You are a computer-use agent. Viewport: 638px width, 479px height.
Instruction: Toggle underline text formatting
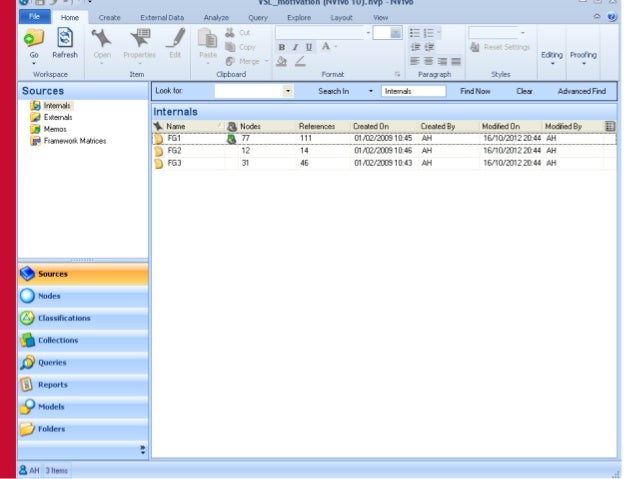coord(308,47)
